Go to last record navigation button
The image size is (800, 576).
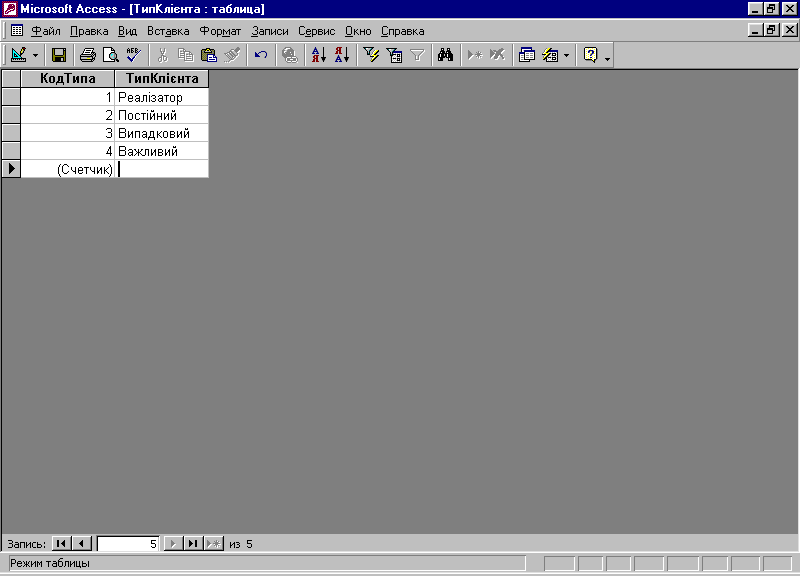[193, 543]
